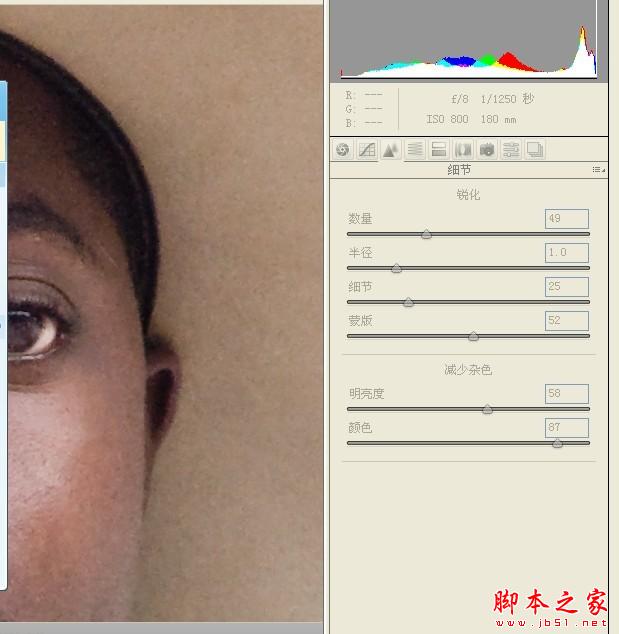
Task: Click the 明亮度 slider label
Action: (x=366, y=393)
